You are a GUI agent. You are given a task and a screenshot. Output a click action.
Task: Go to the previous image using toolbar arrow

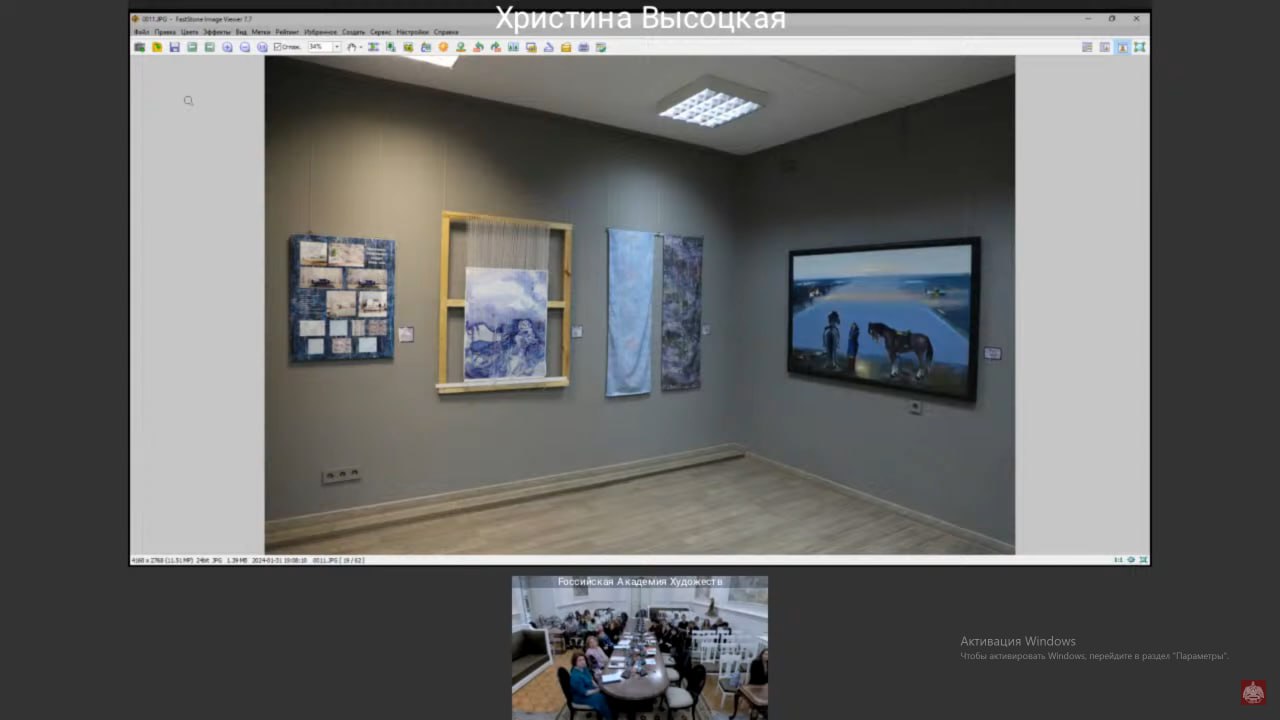click(x=192, y=47)
